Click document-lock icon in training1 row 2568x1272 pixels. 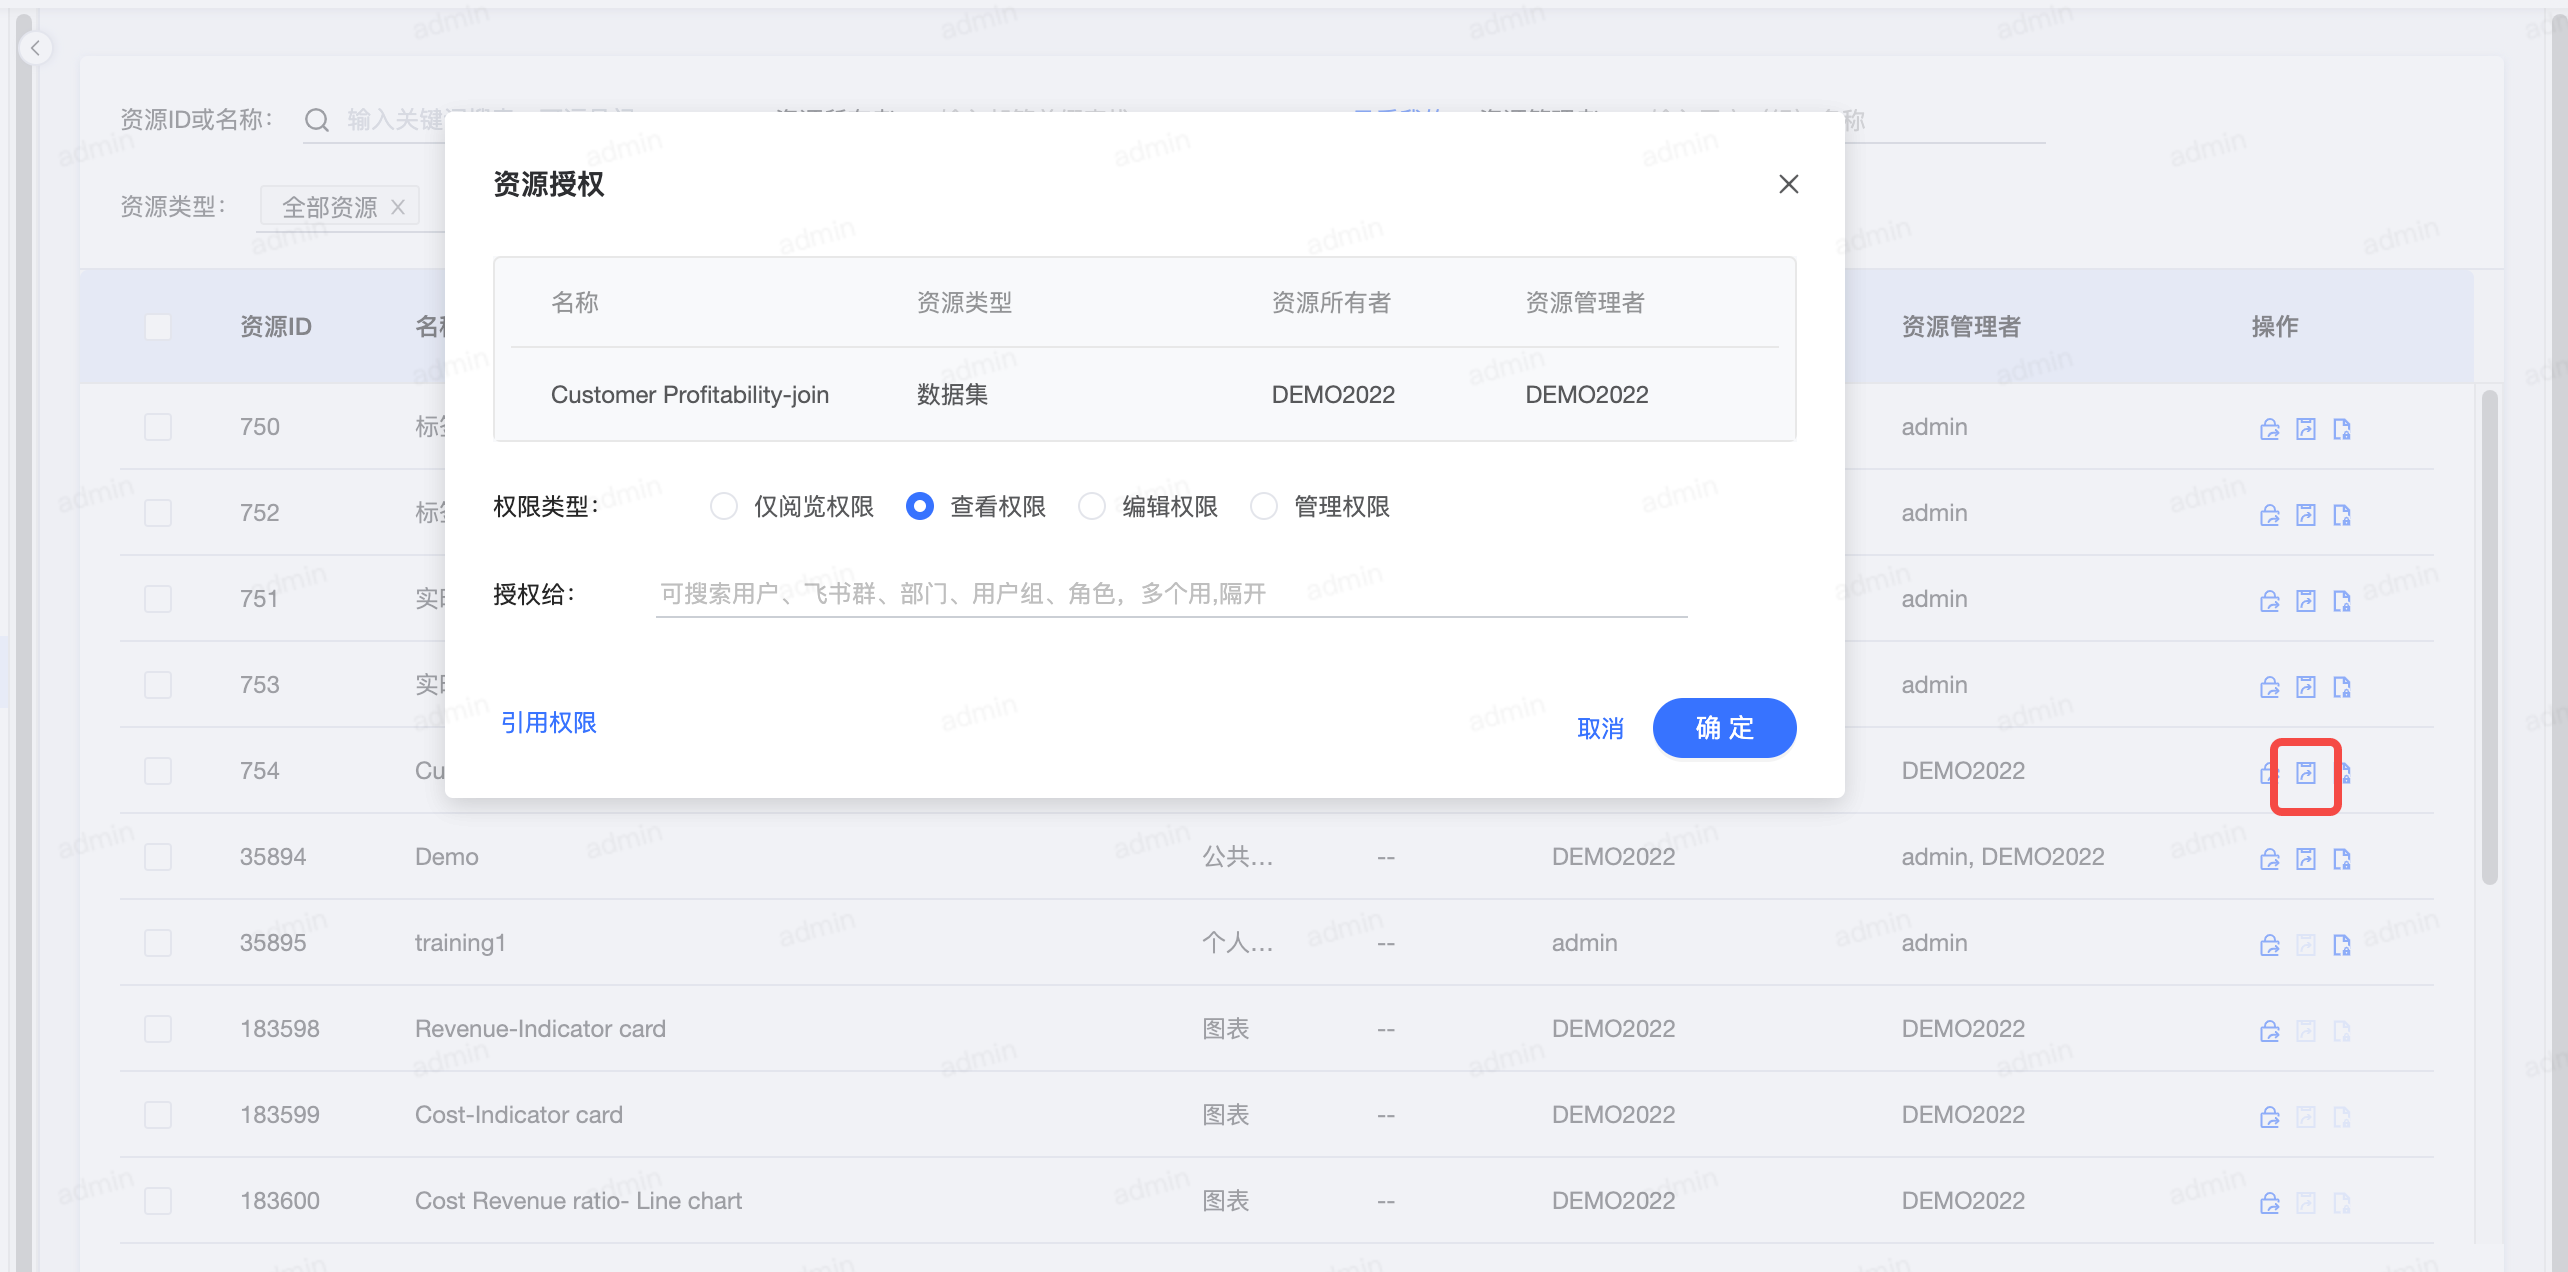2341,945
